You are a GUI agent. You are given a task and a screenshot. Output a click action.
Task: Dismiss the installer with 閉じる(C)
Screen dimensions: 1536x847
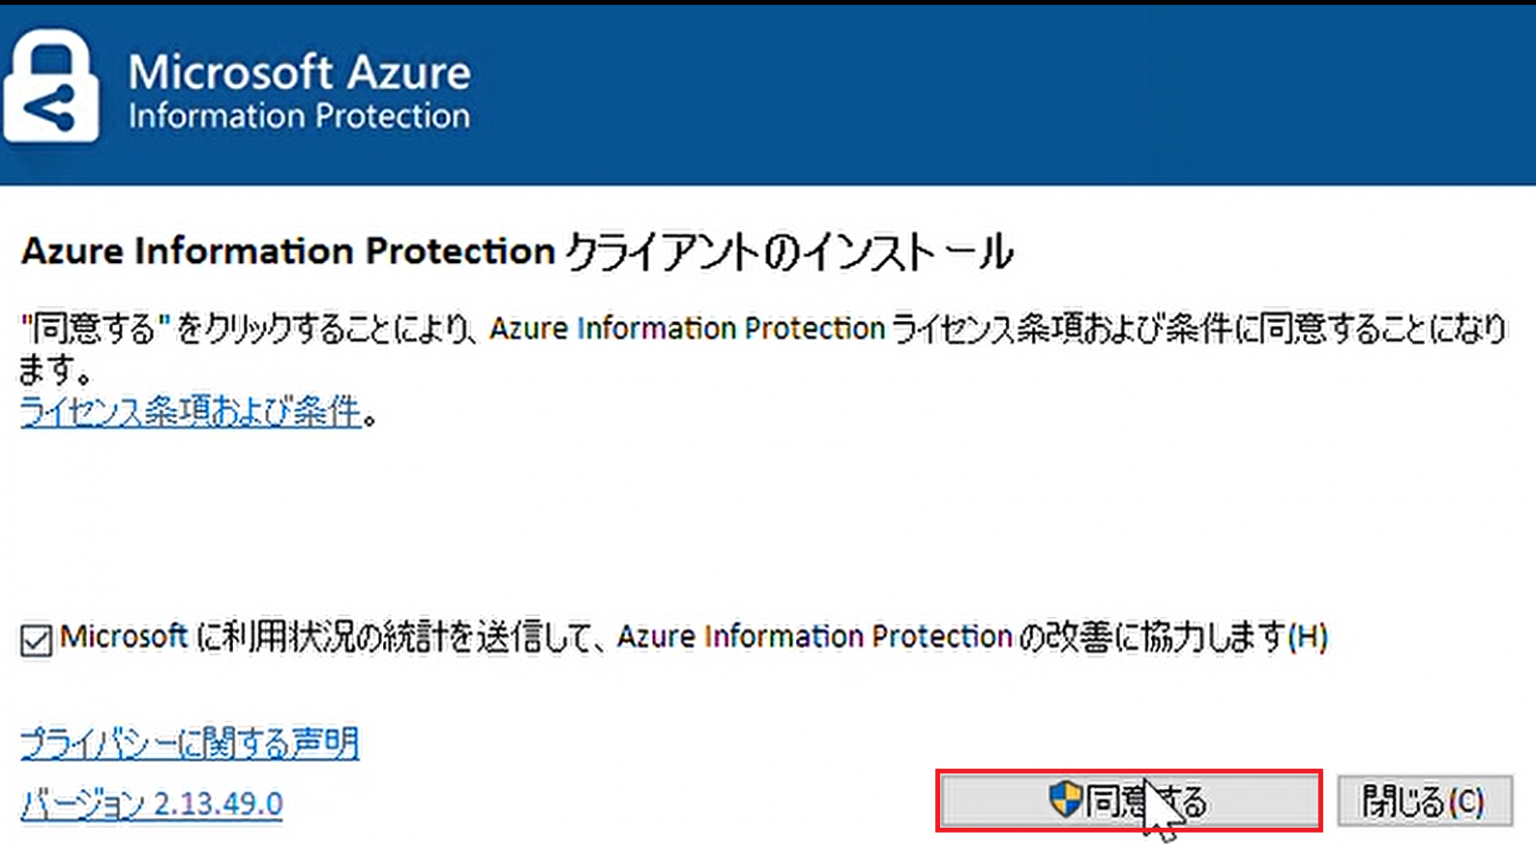click(x=1424, y=800)
